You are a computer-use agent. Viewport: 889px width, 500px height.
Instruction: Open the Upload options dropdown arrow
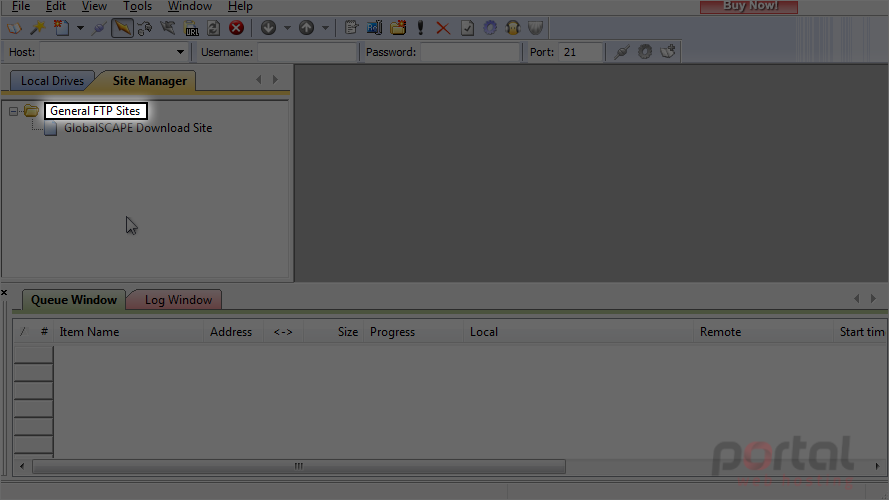[325, 28]
